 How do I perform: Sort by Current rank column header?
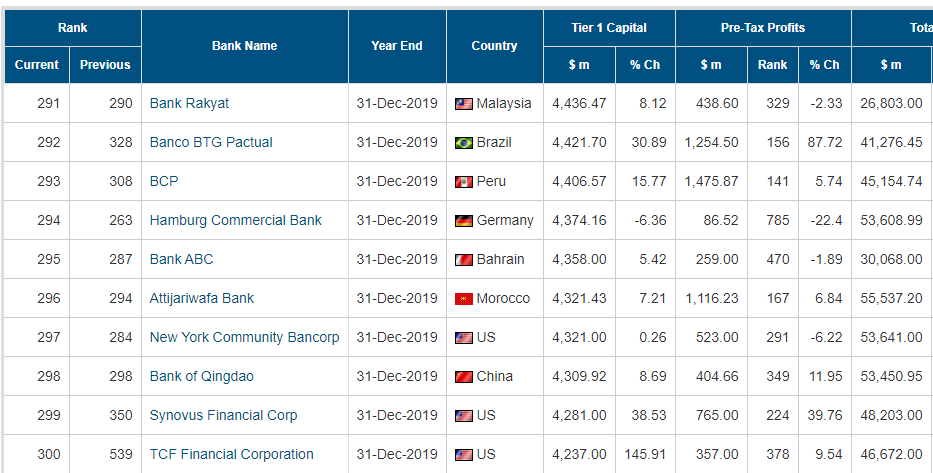pyautogui.click(x=37, y=65)
